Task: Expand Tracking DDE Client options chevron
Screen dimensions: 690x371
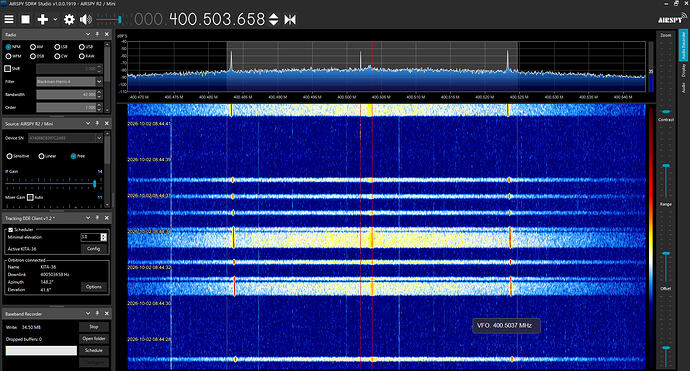Action: [88, 218]
